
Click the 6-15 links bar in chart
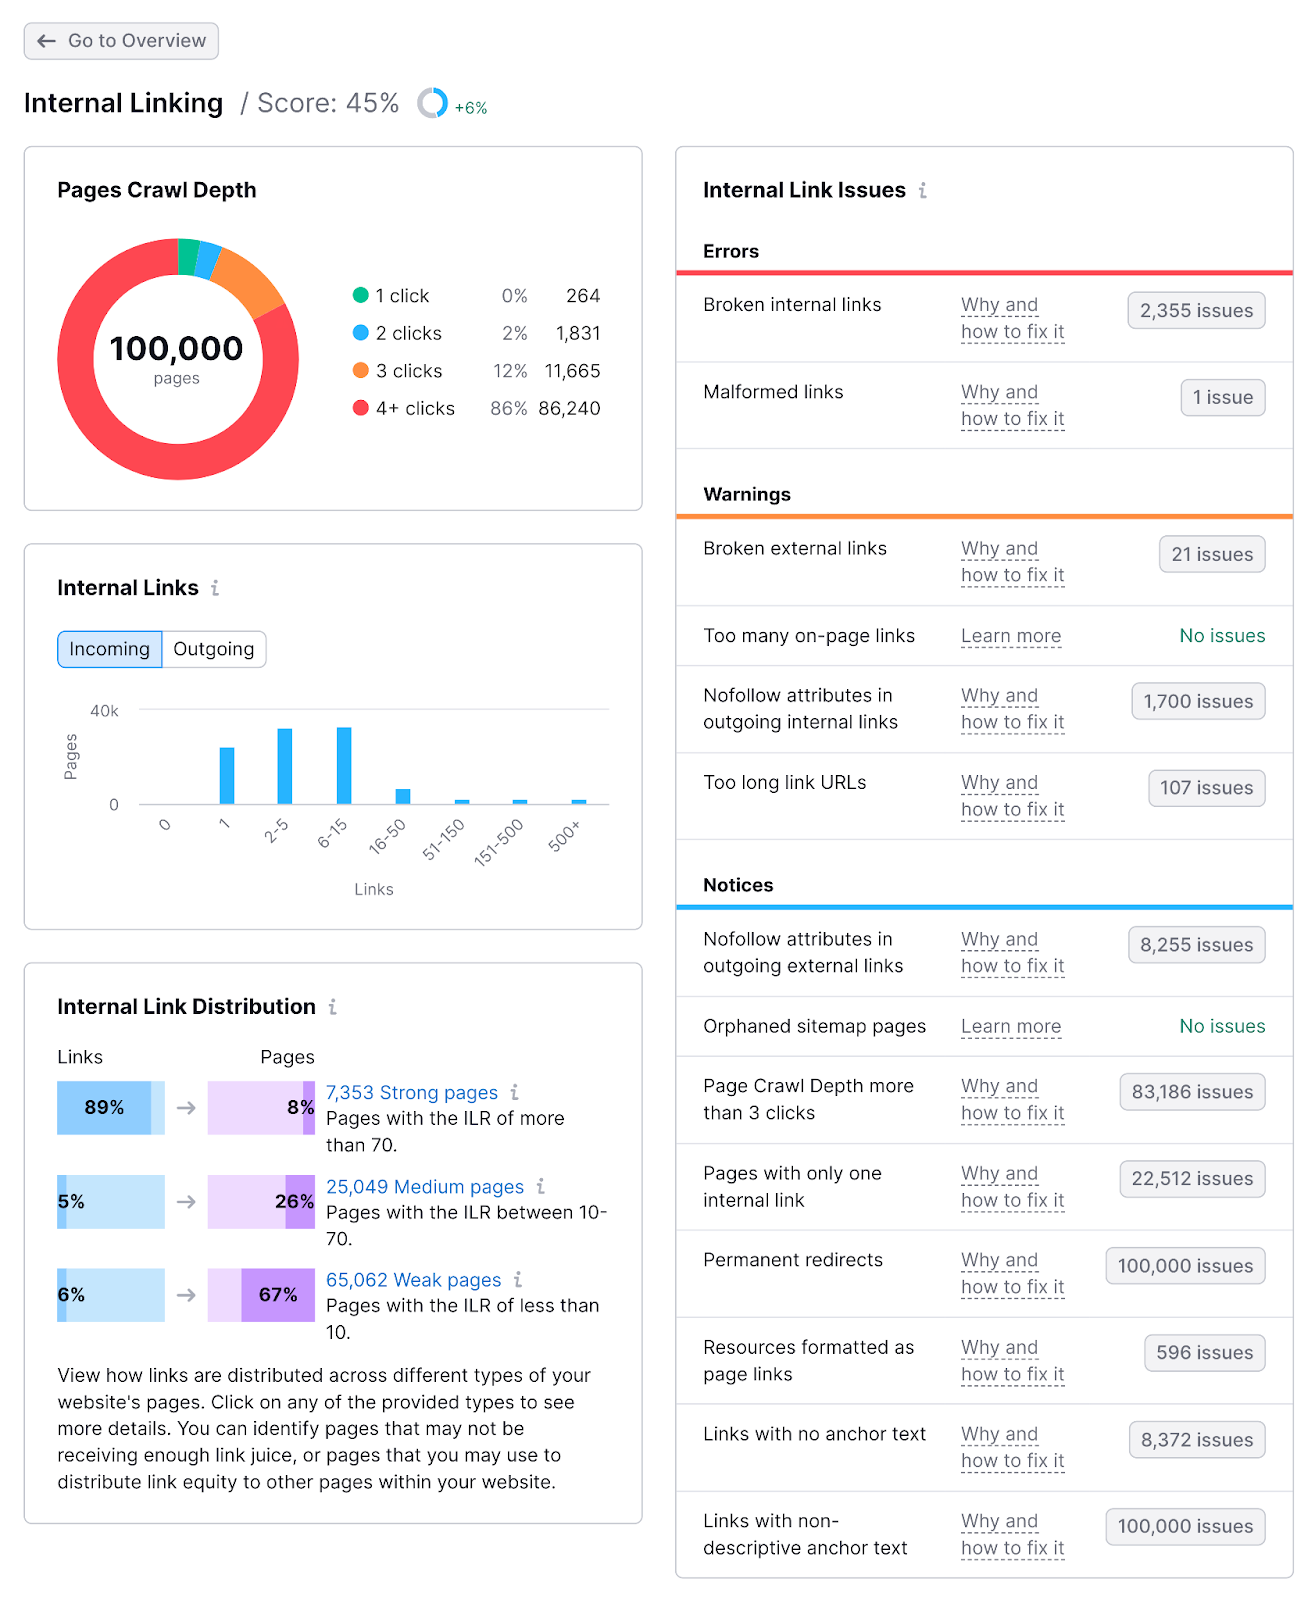[344, 765]
